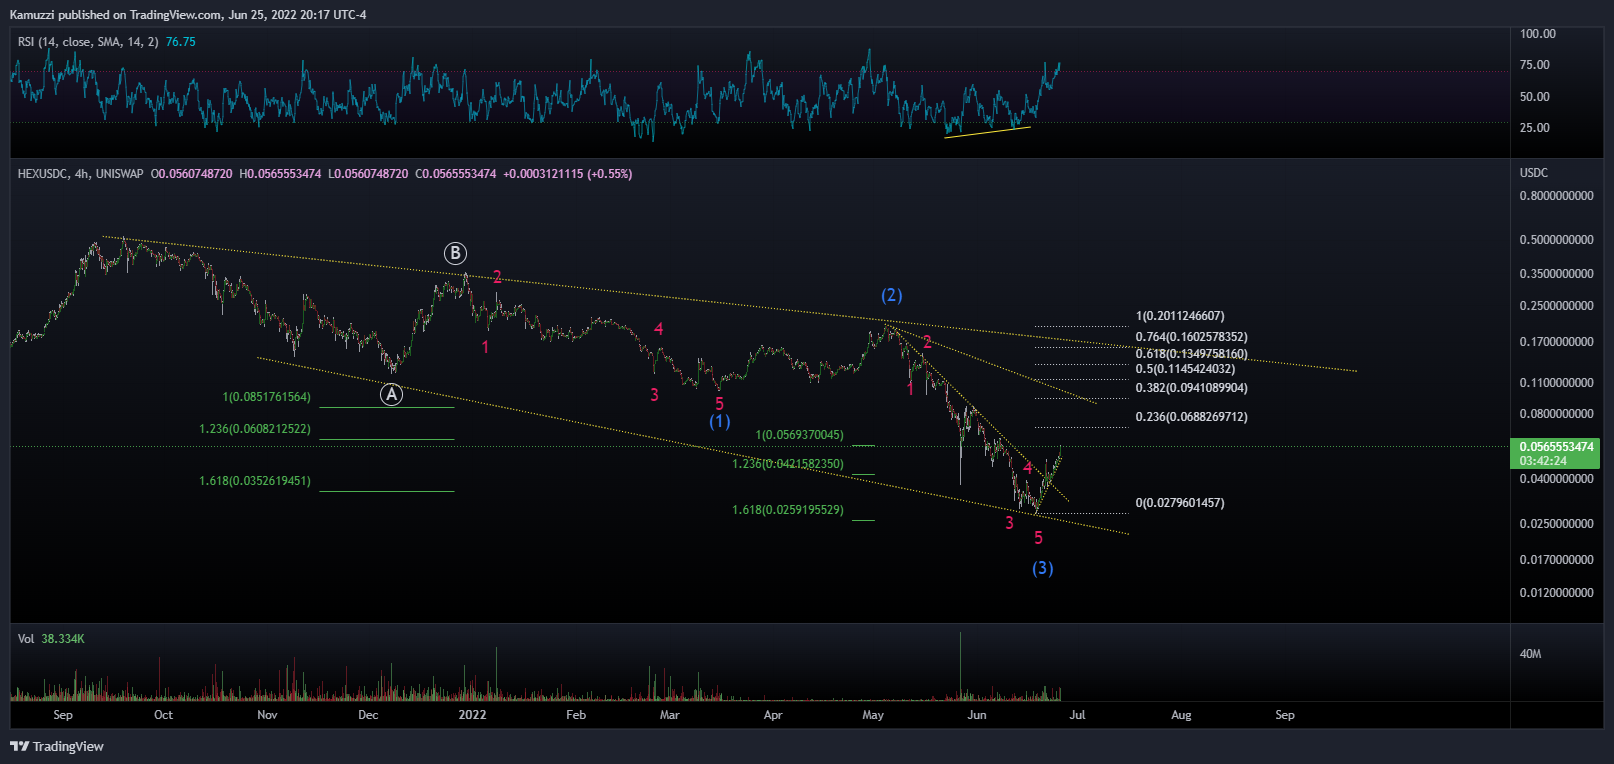Click green extension label 1(0.0569370045)
The height and width of the screenshot is (764, 1614).
799,435
